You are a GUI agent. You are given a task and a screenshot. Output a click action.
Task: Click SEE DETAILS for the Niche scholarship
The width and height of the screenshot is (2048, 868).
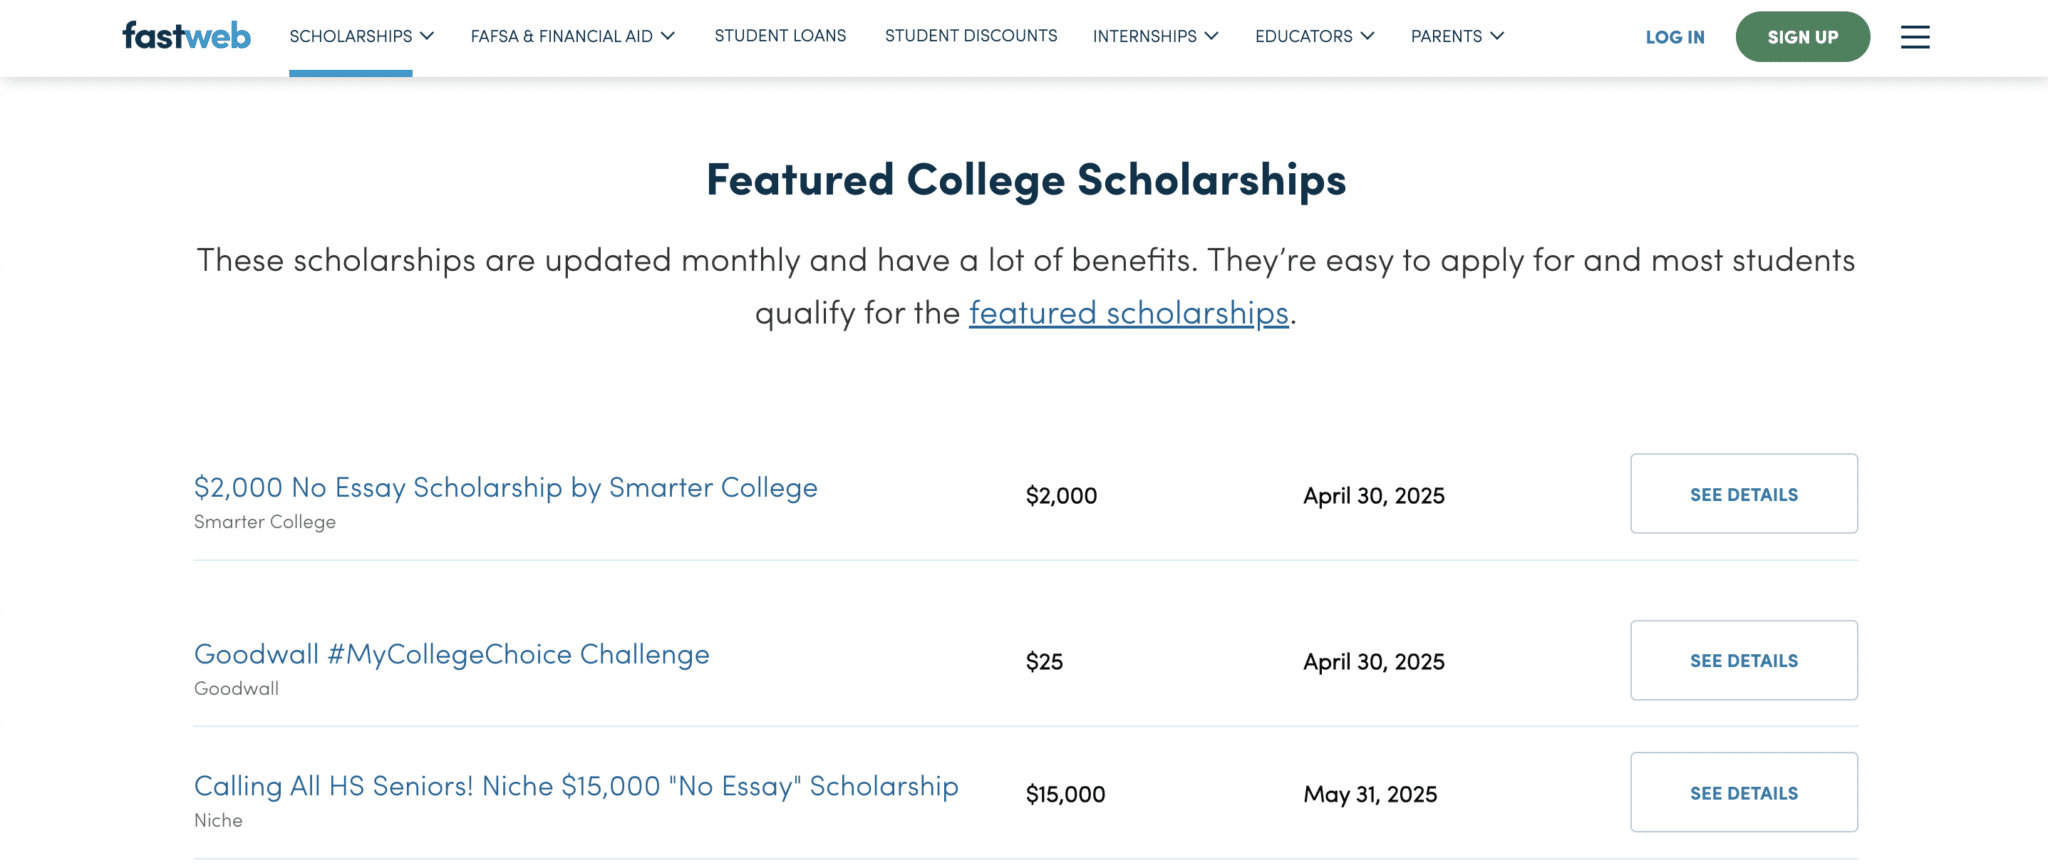click(1743, 792)
